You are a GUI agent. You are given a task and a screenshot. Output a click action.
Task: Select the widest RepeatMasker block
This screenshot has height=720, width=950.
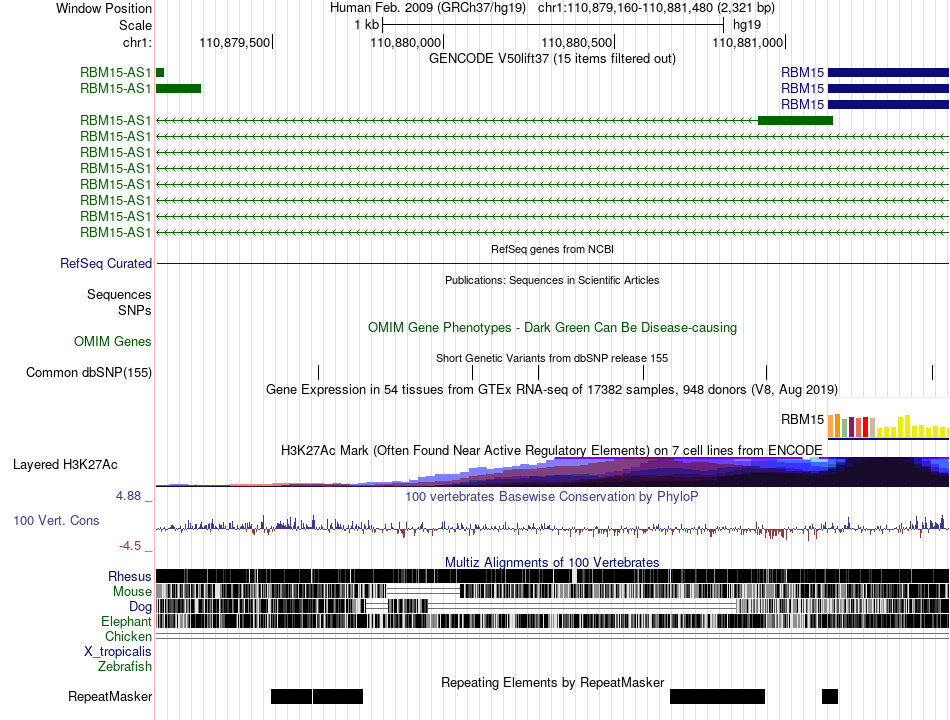click(717, 696)
